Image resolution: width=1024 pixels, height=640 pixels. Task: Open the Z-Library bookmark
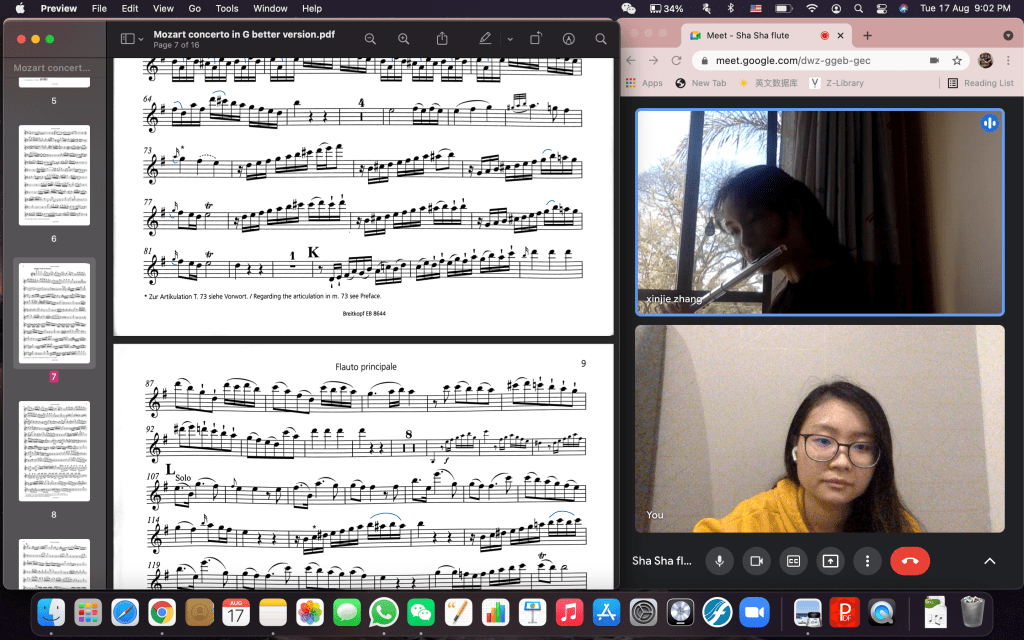click(x=841, y=83)
